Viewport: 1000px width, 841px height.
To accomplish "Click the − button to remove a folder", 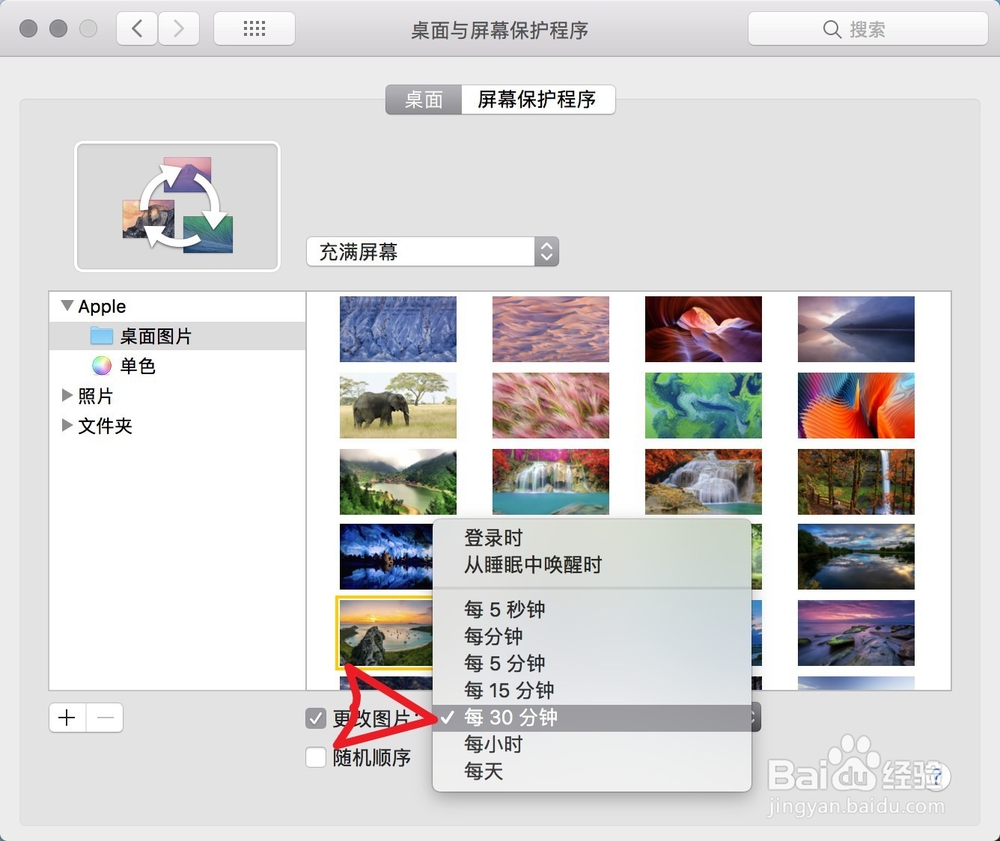I will click(x=104, y=718).
